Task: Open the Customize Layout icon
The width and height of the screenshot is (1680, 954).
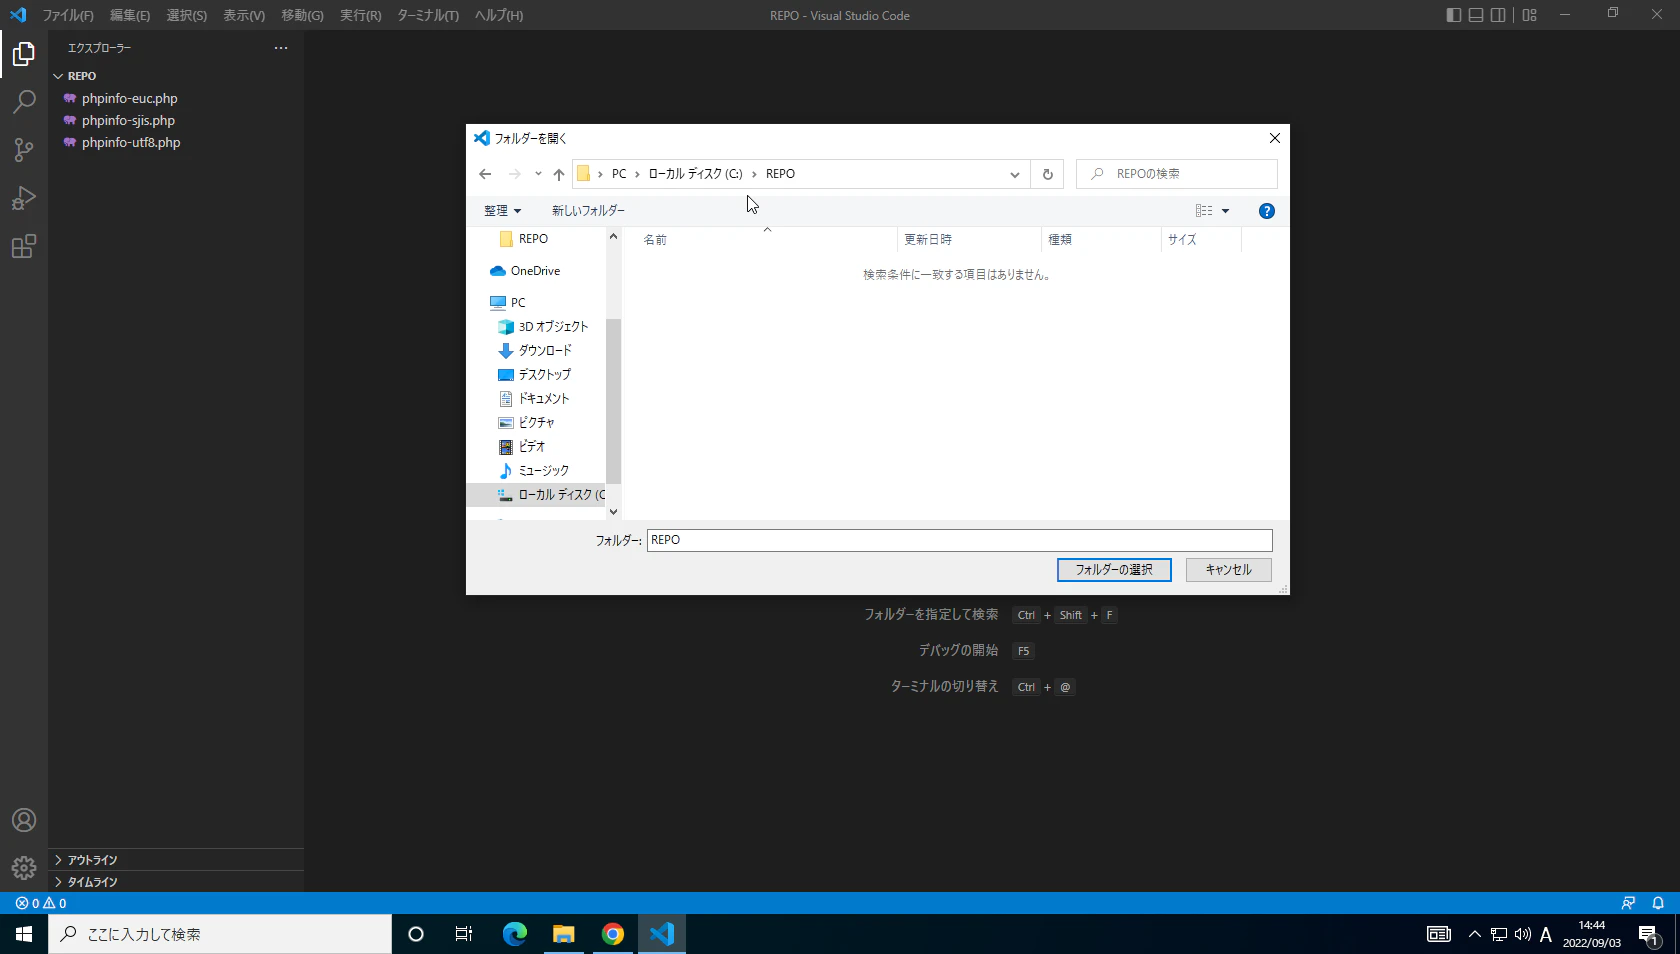Action: tap(1530, 15)
